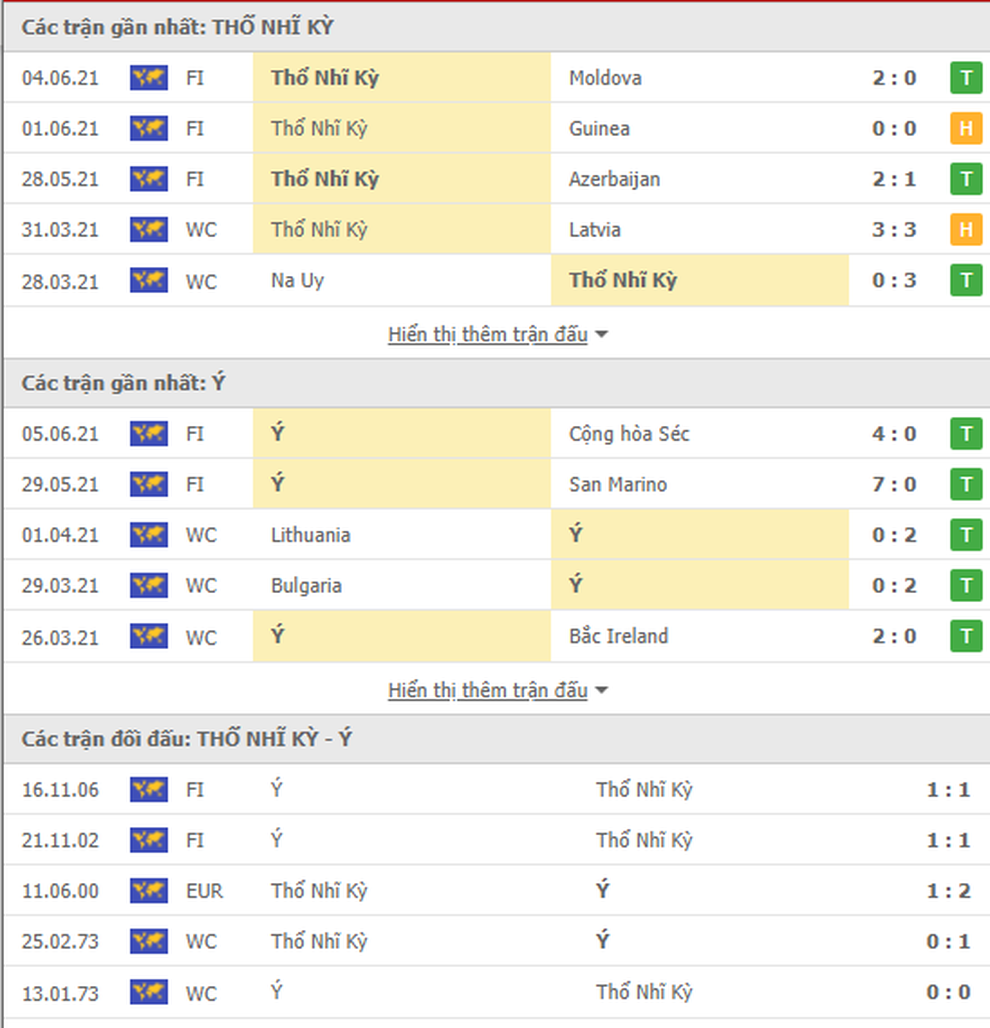This screenshot has width=990, height=1028.
Task: Click orange H badge for the Latvia match
Action: (x=965, y=230)
